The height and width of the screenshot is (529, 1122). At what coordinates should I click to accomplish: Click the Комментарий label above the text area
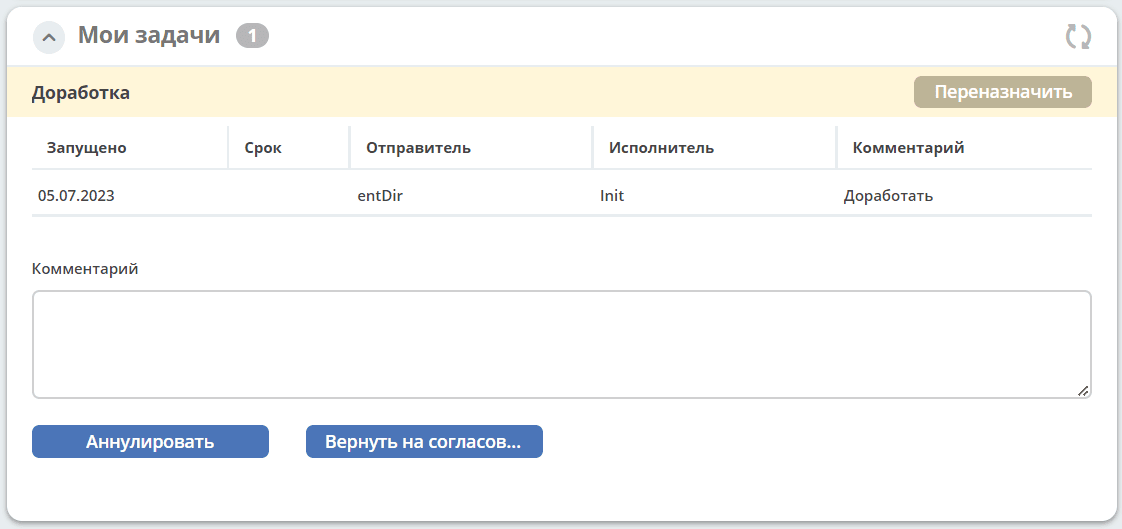pos(85,270)
